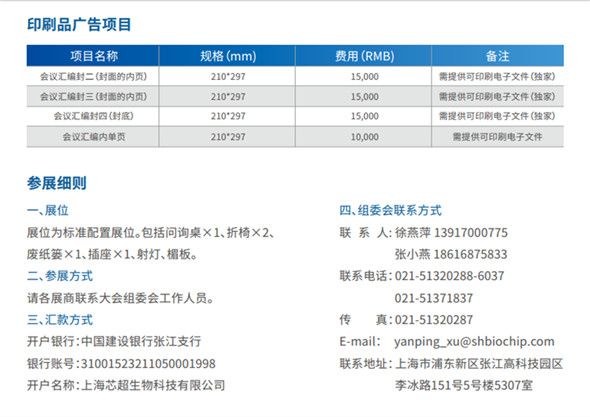Viewport: 590px width, 417px height.
Task: Click the telephone number 021-51371837
Action: coord(433,298)
